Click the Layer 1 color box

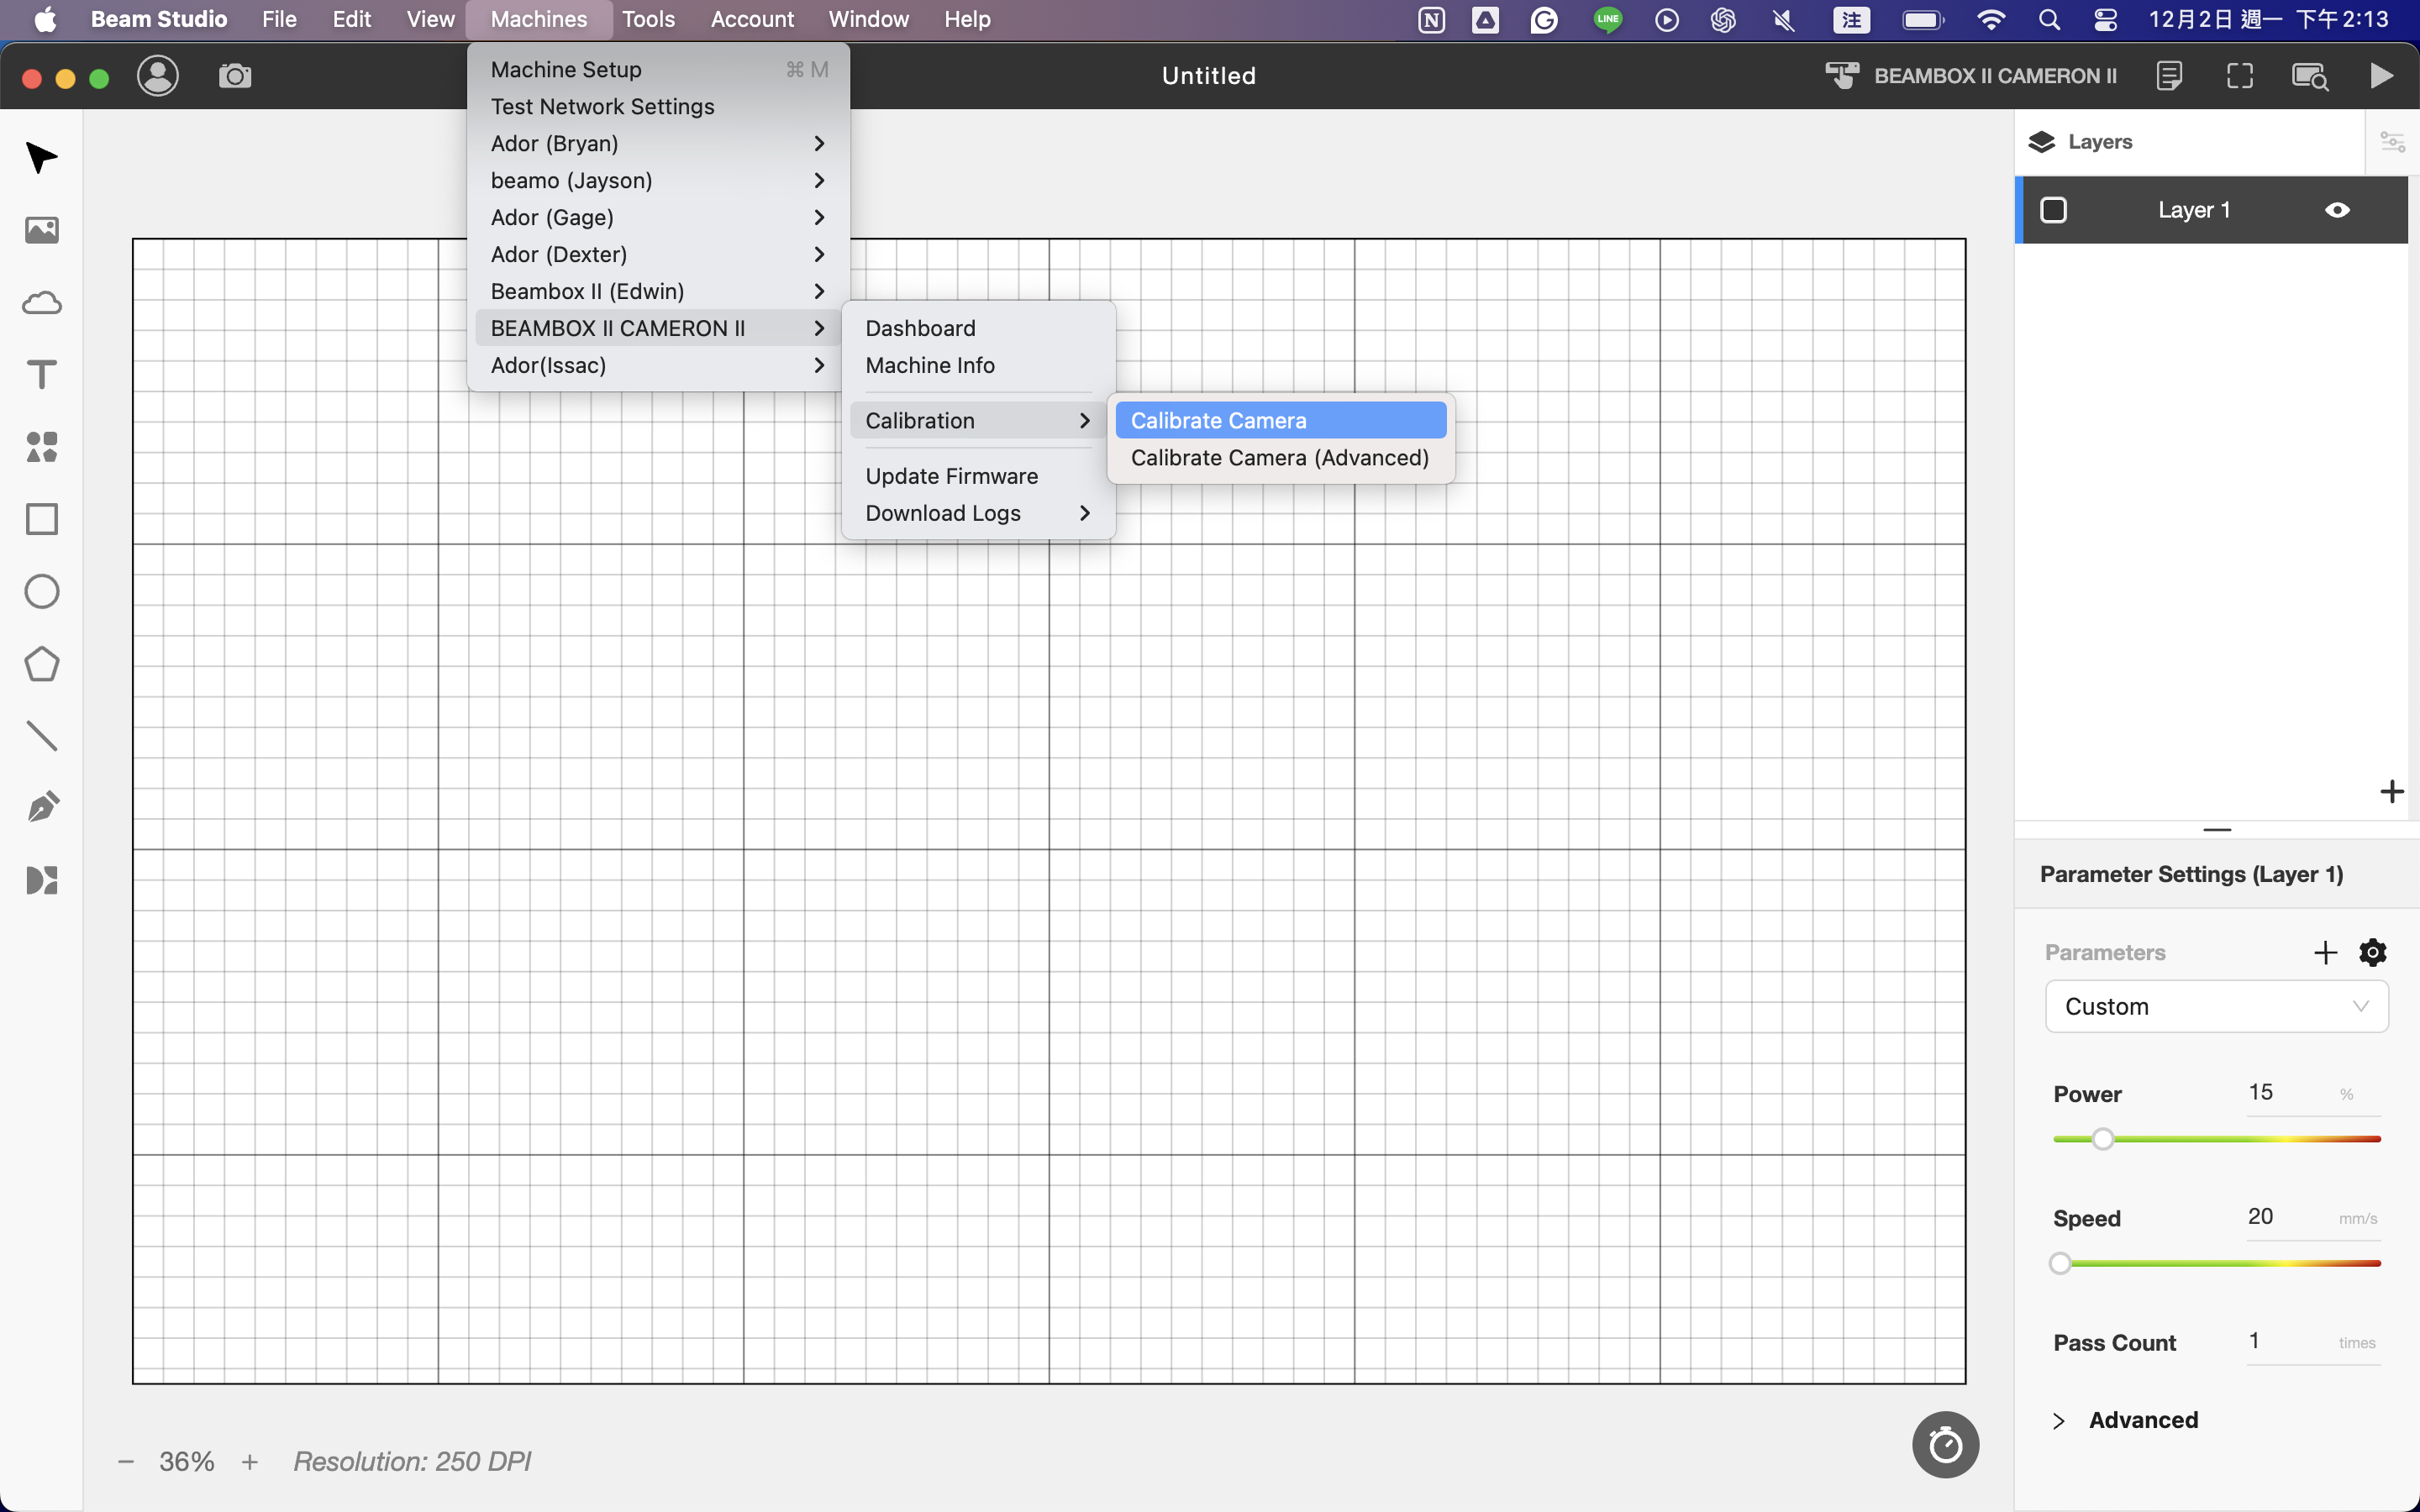2053,210
